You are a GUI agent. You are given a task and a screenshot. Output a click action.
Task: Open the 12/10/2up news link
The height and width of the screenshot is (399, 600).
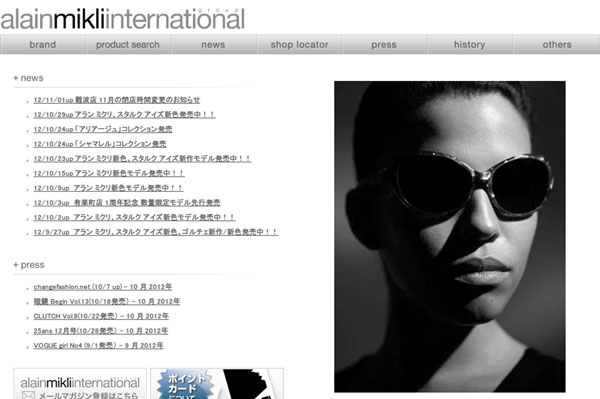pyautogui.click(x=134, y=217)
